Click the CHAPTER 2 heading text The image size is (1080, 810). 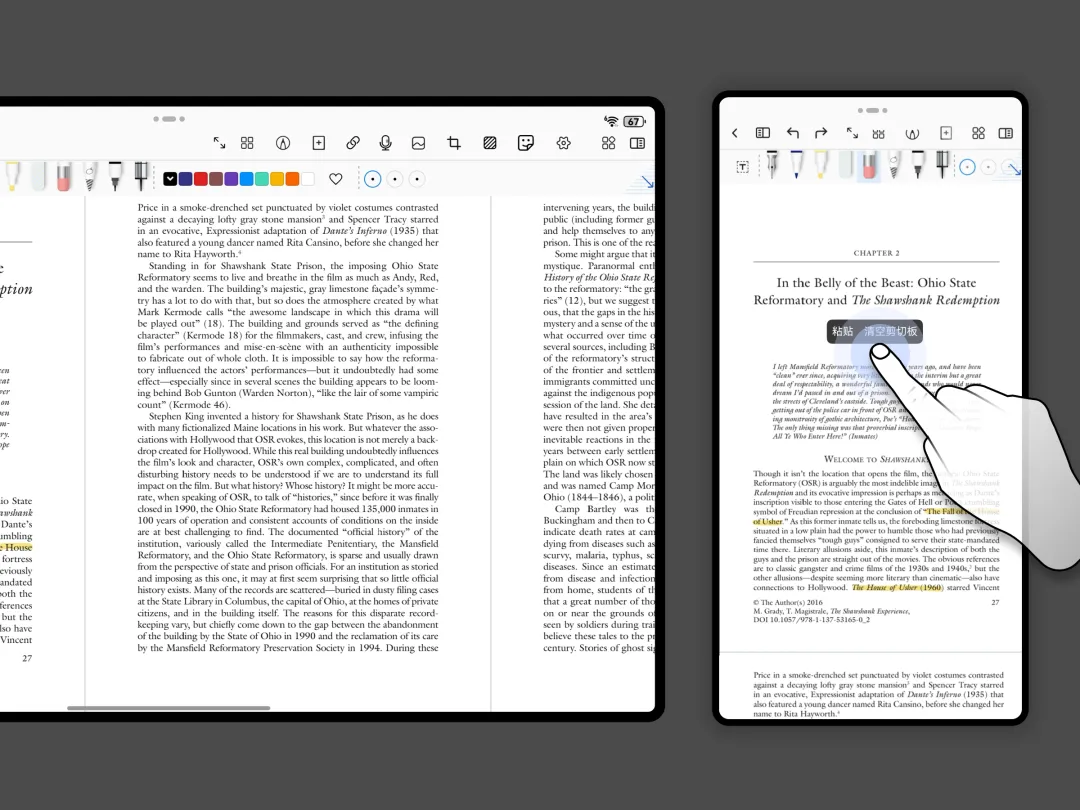pos(876,253)
